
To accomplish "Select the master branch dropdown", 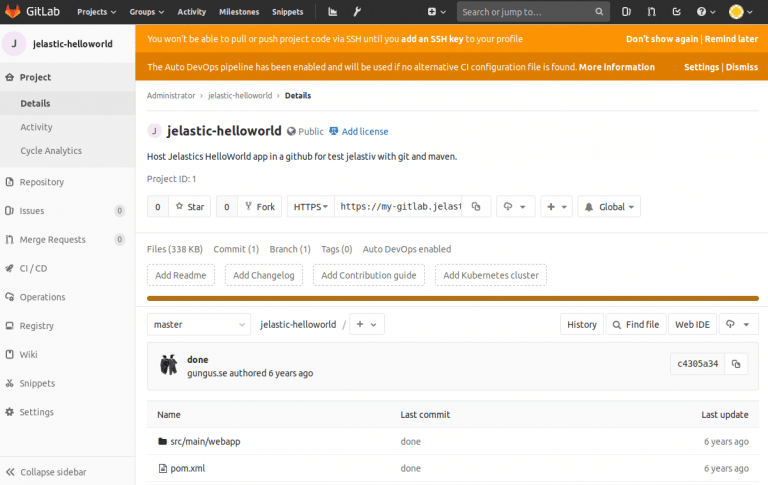I will pos(199,324).
